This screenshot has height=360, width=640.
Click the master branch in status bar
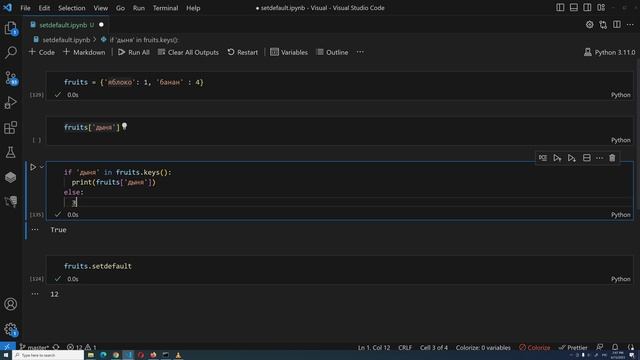coord(34,347)
